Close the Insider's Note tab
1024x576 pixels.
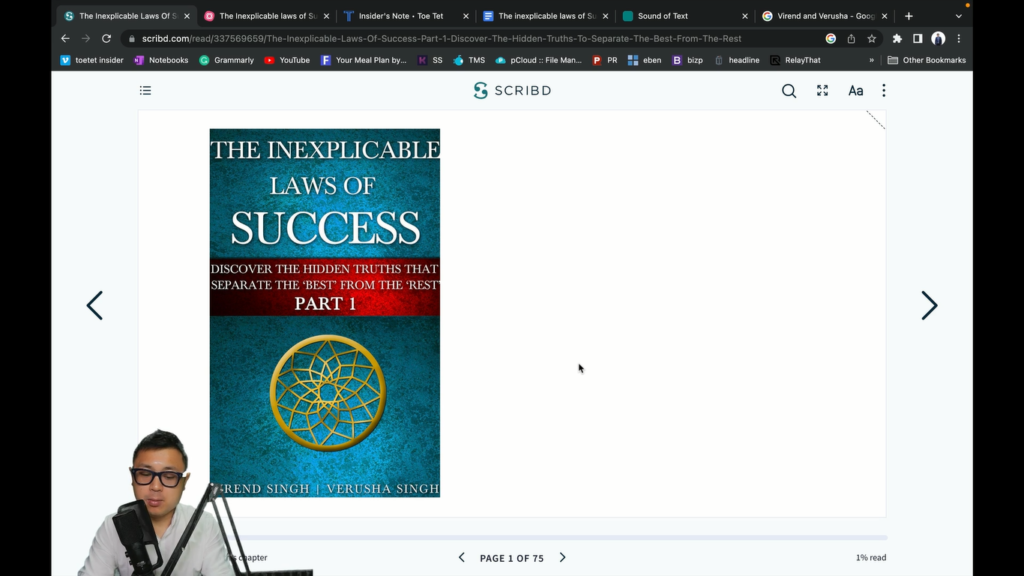coord(466,16)
